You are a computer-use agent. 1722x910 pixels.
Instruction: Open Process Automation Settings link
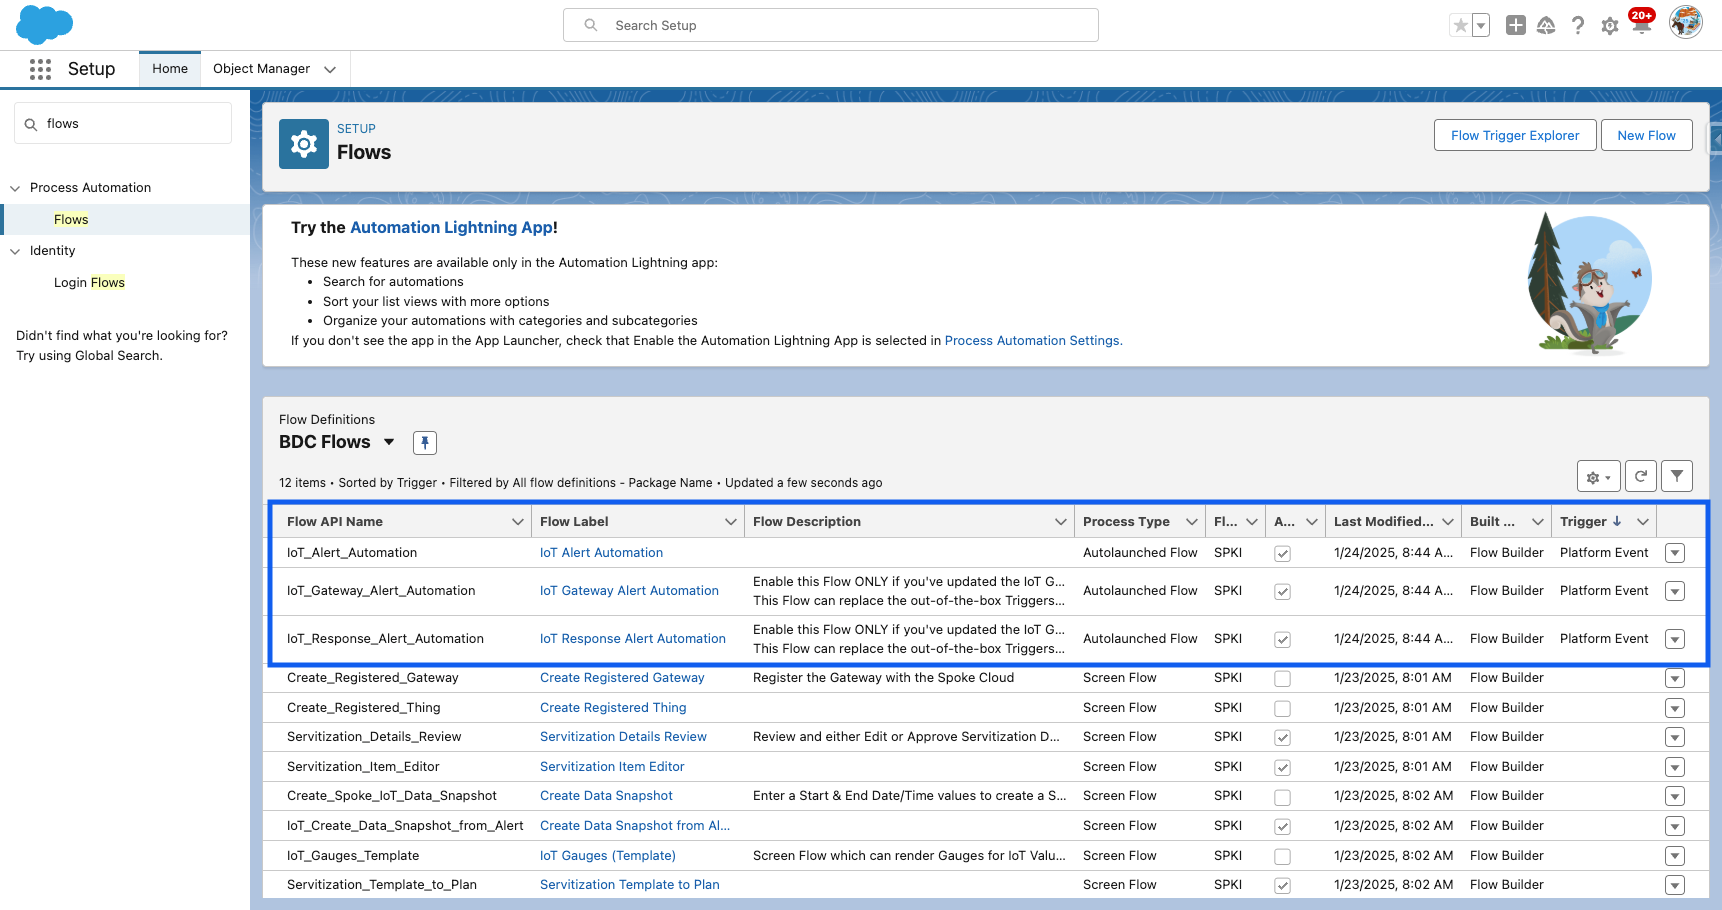(x=1032, y=341)
